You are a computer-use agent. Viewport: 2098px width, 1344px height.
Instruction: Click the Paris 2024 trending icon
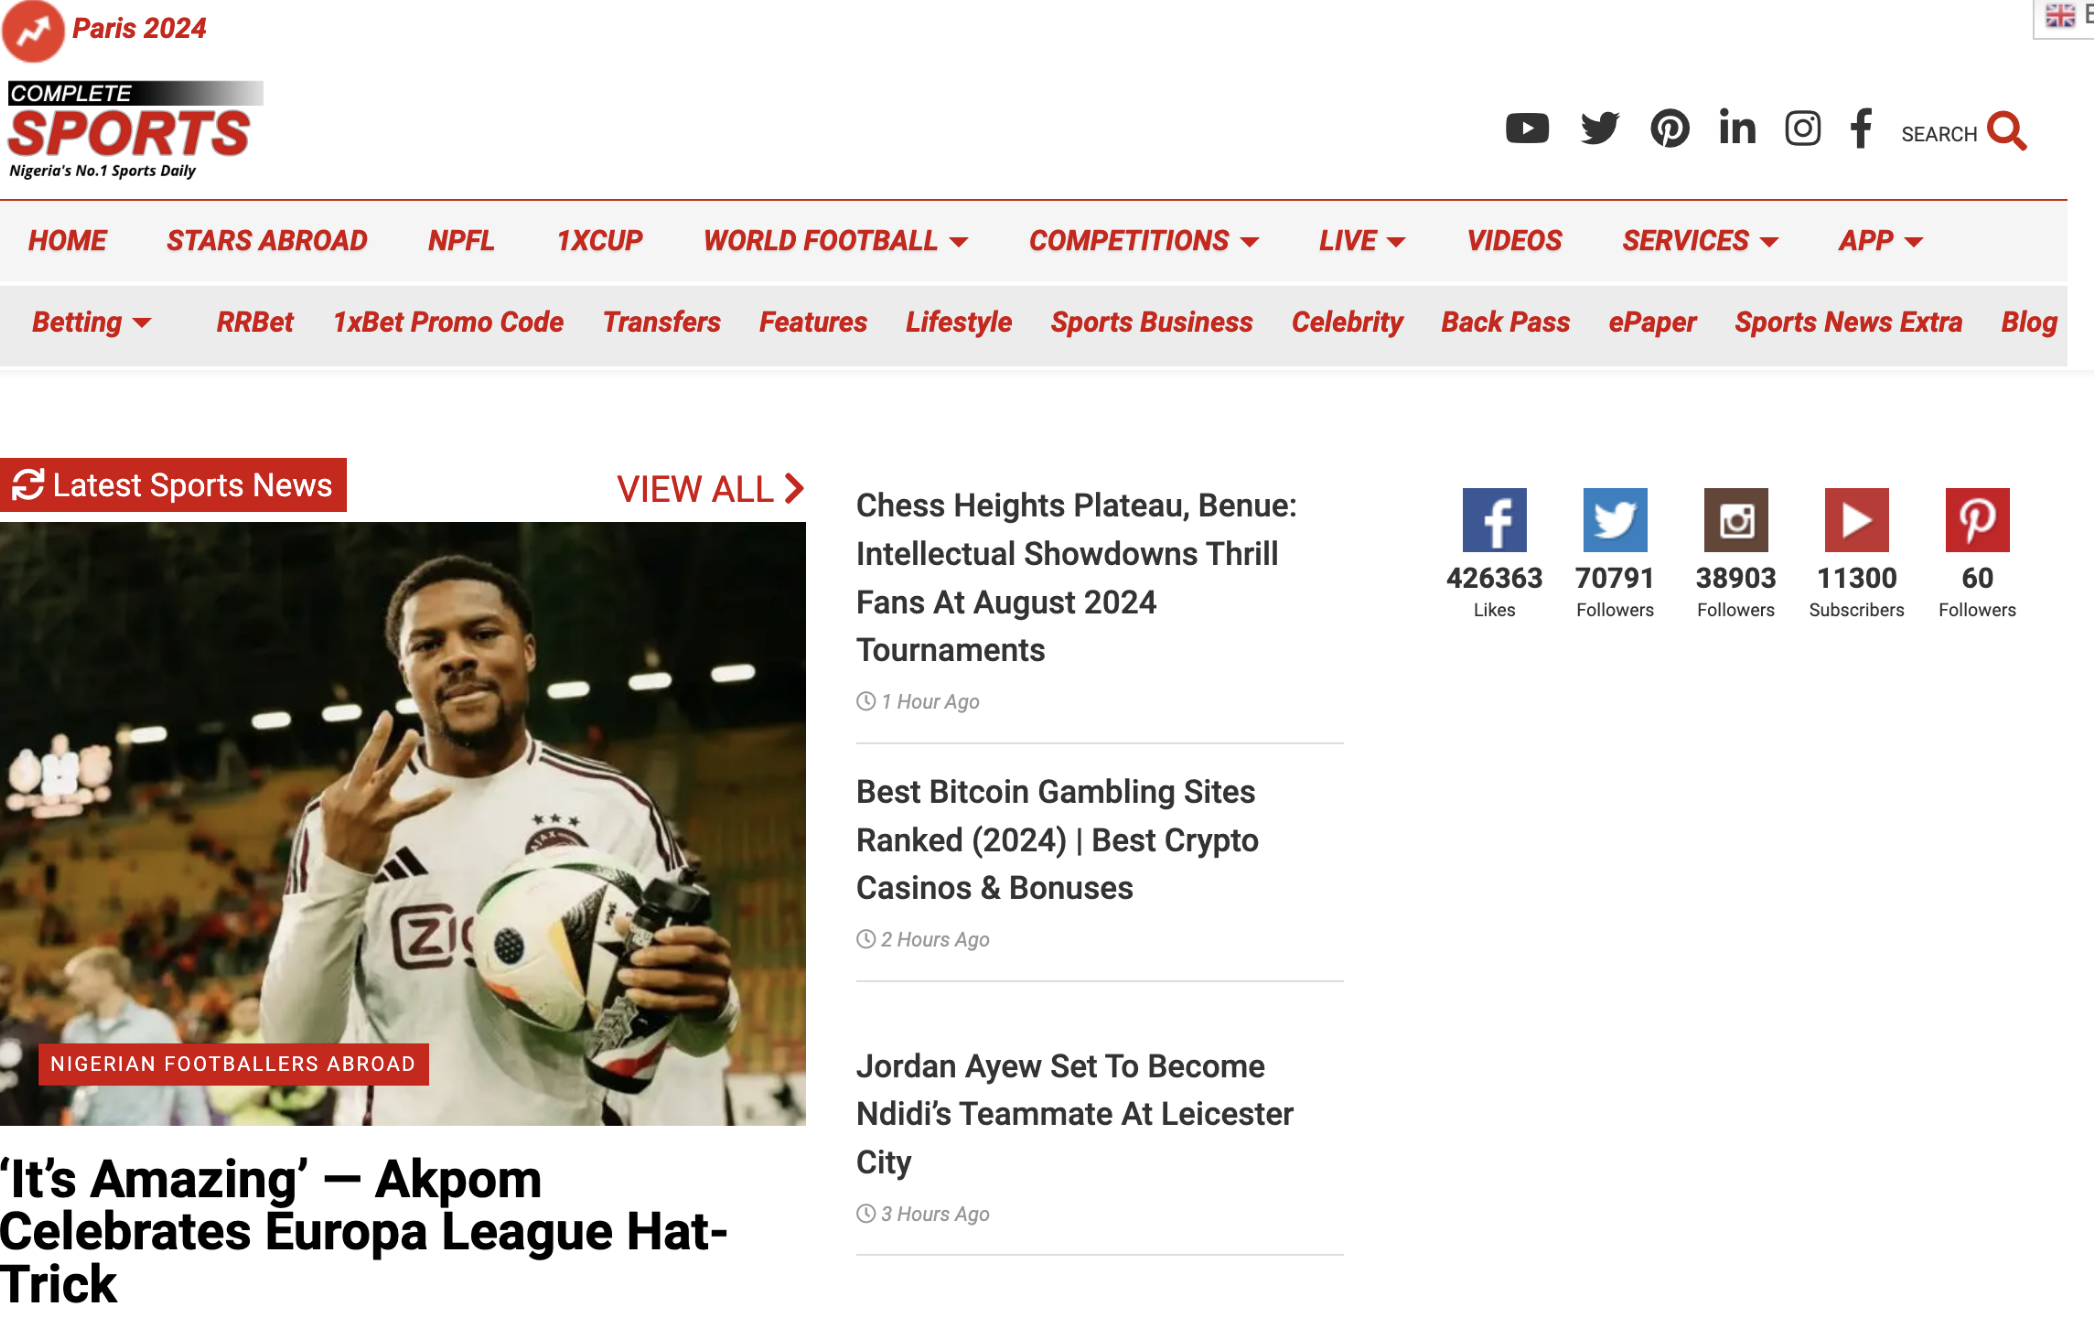pos(33,31)
